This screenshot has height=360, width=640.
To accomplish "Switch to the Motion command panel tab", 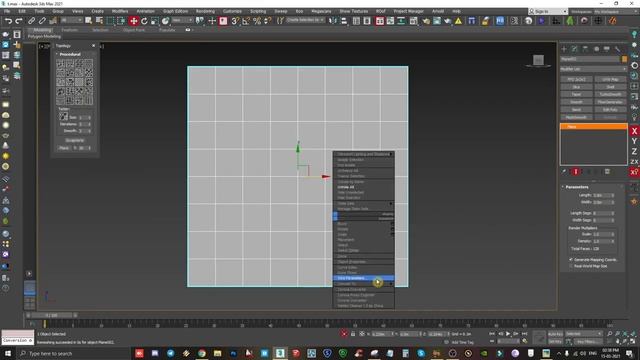I will (x=596, y=49).
